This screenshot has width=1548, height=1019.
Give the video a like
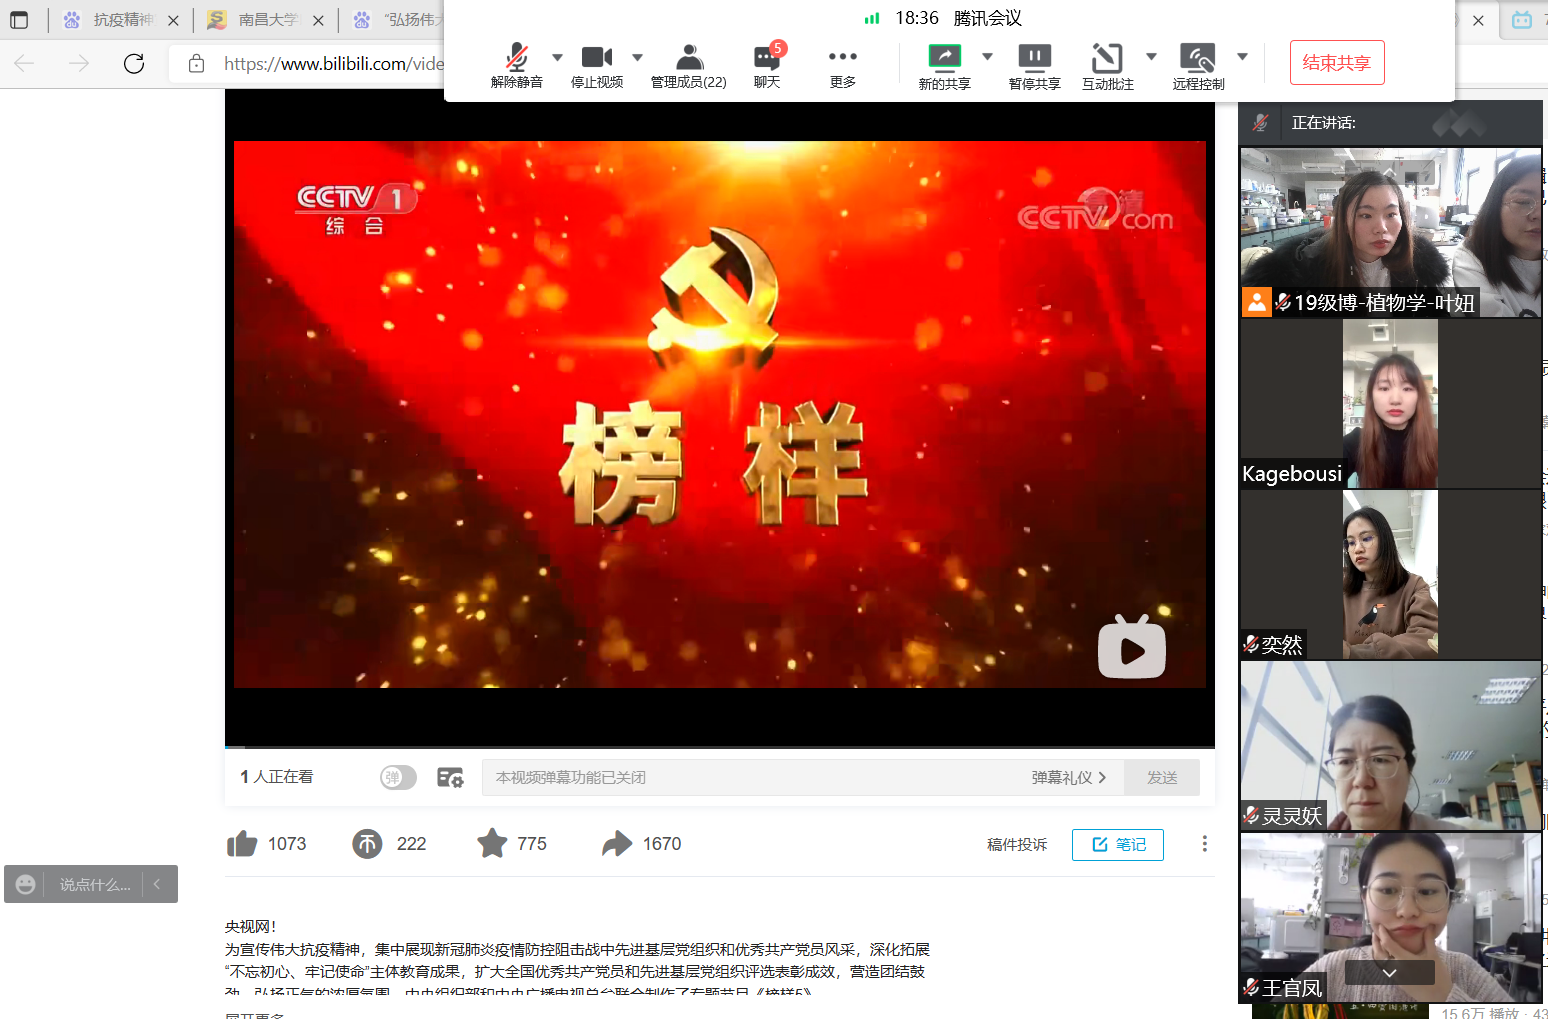pyautogui.click(x=243, y=843)
